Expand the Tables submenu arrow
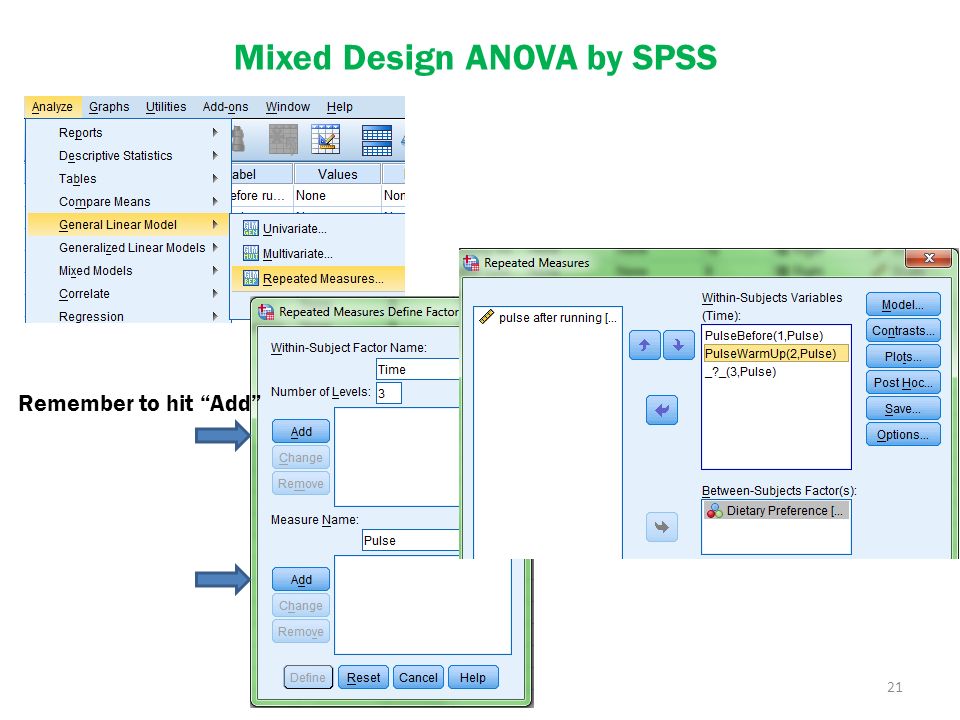The height and width of the screenshot is (720, 960). tap(215, 178)
